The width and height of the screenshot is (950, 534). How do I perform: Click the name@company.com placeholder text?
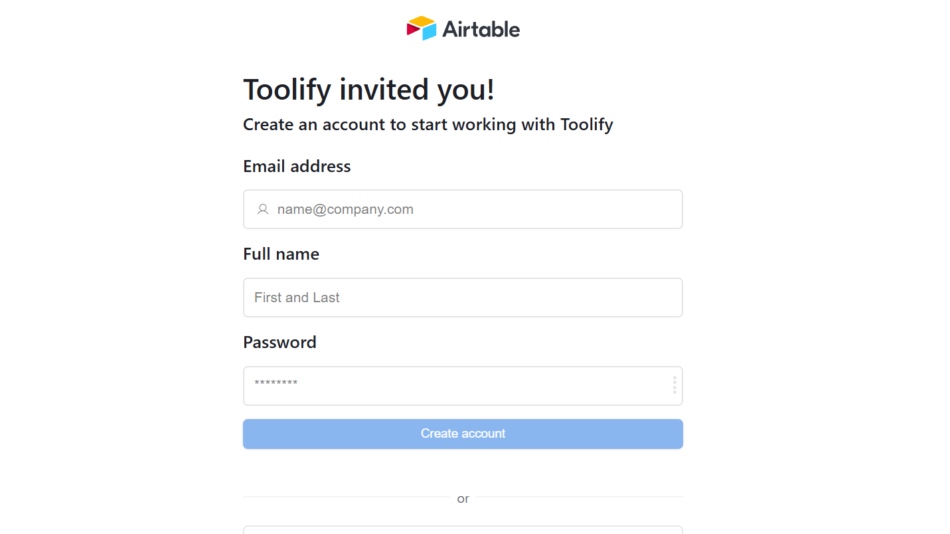click(x=345, y=210)
